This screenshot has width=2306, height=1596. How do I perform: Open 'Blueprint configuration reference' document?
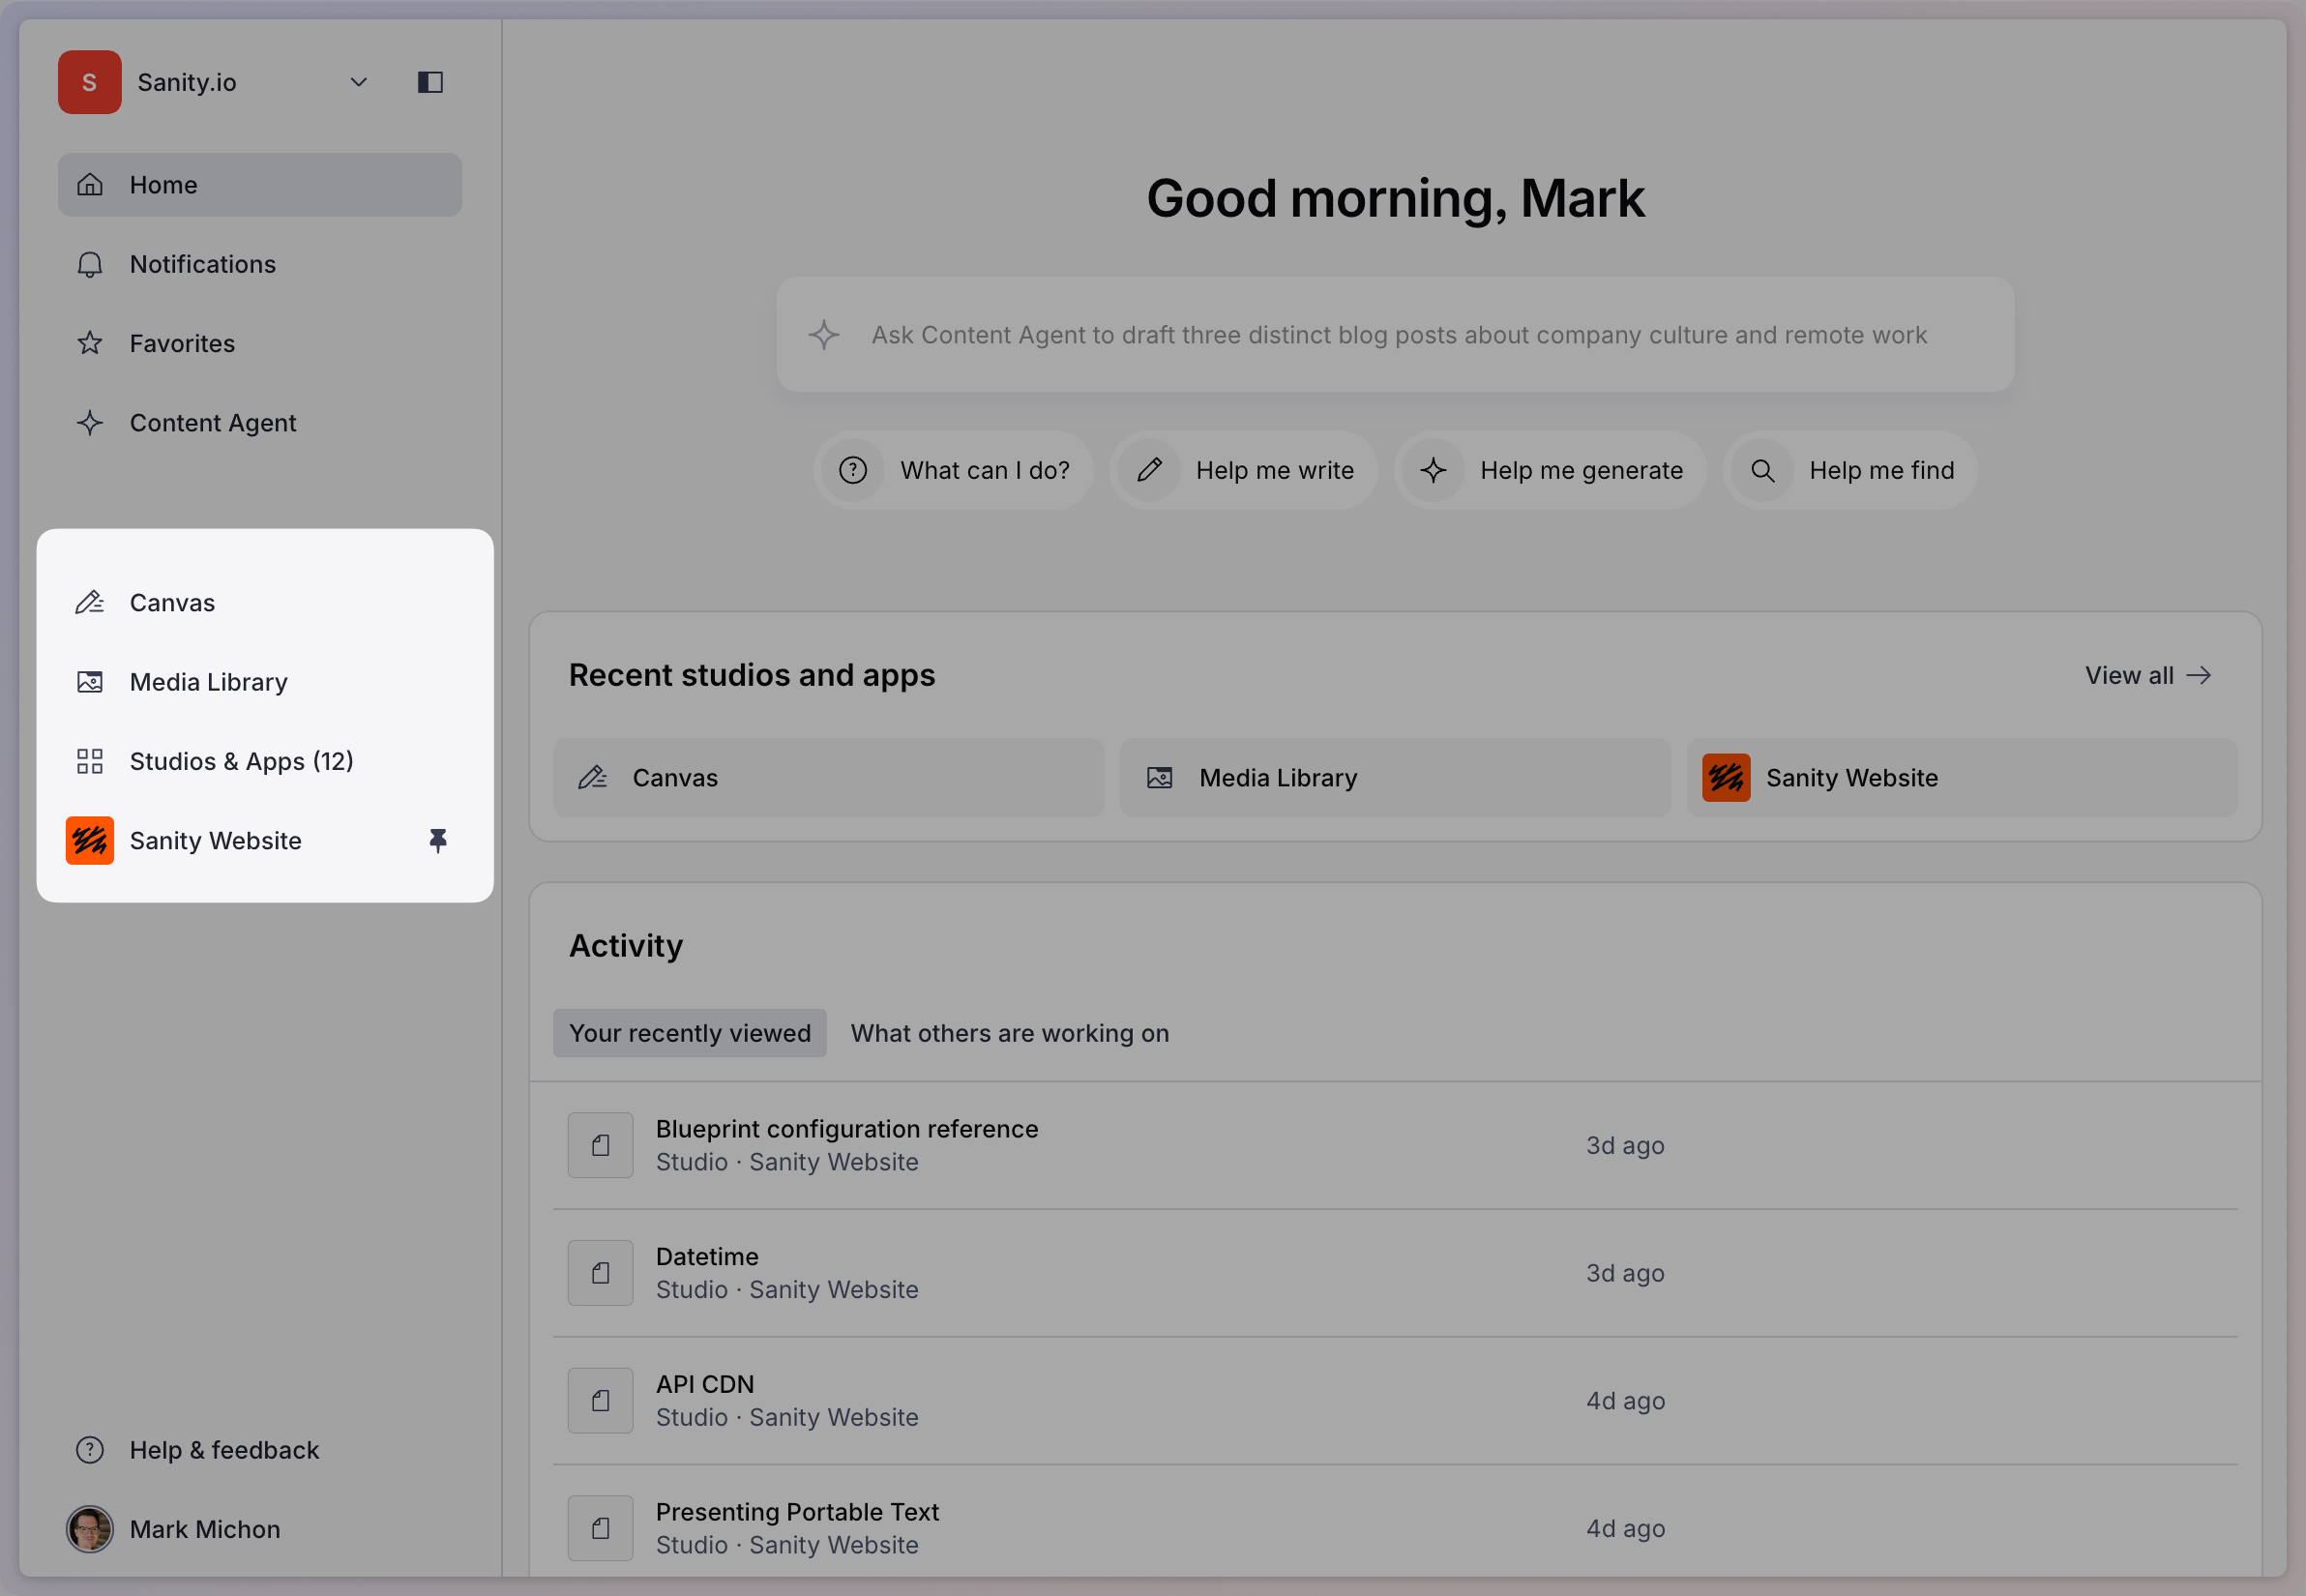(x=1395, y=1145)
